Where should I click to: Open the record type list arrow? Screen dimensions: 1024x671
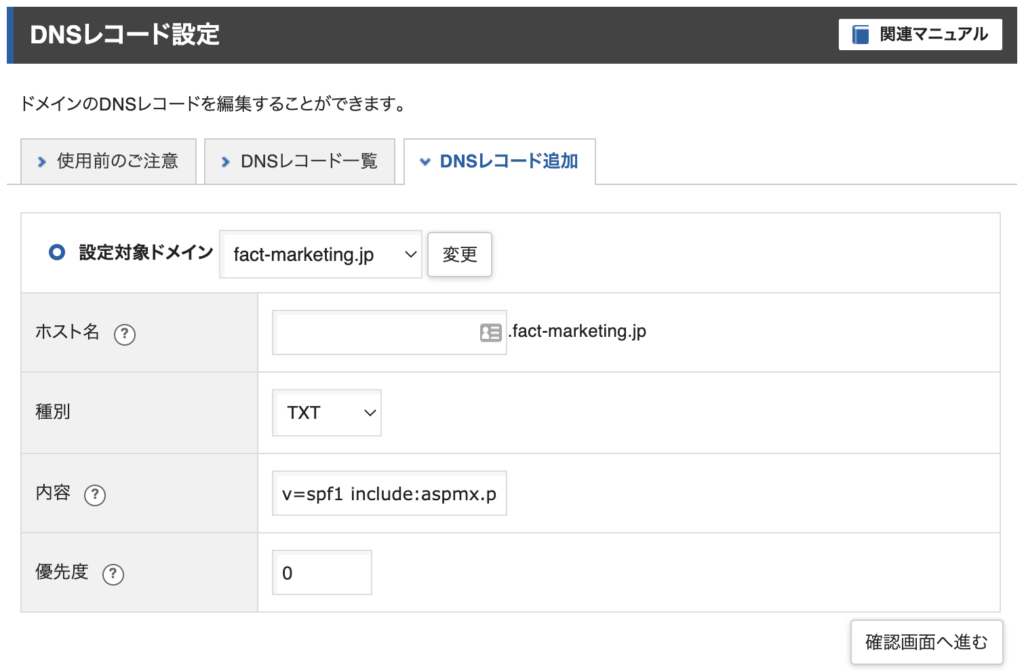(x=368, y=412)
